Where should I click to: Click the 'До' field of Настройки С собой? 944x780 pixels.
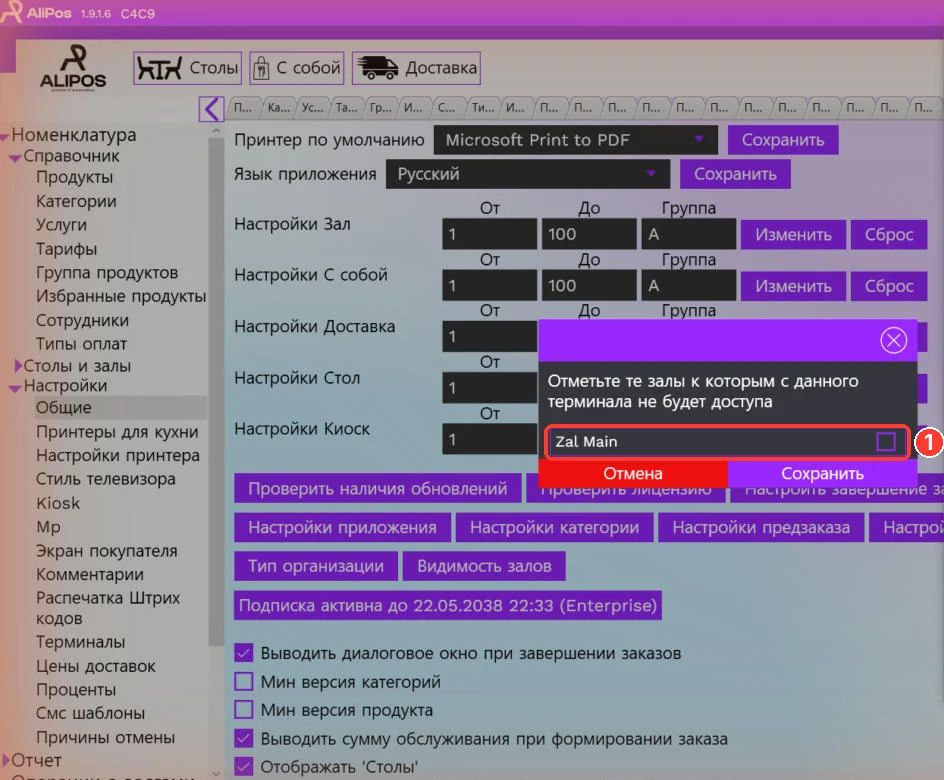pos(589,286)
